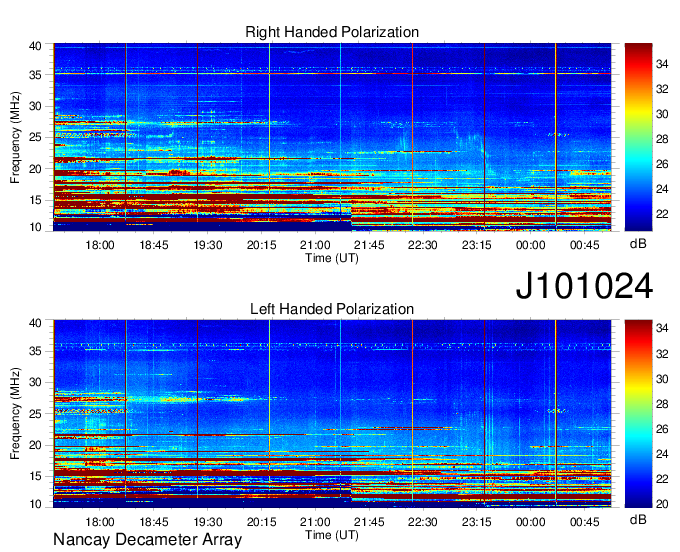Screen dimensions: 680x552
Task: Click the 00:00 time tick of Left Handed plot
Action: click(x=530, y=522)
